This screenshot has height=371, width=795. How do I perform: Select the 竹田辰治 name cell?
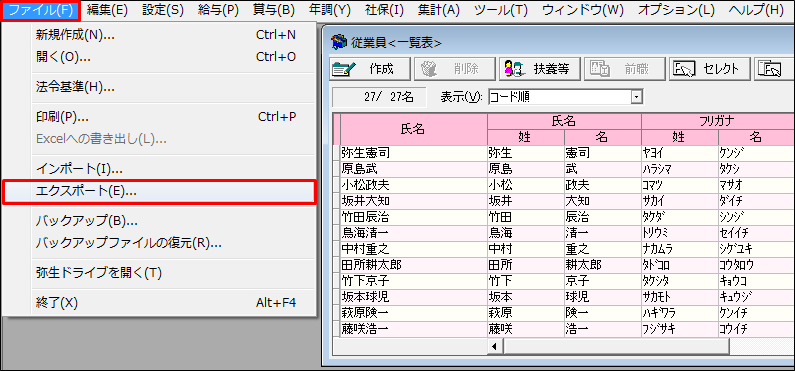413,217
